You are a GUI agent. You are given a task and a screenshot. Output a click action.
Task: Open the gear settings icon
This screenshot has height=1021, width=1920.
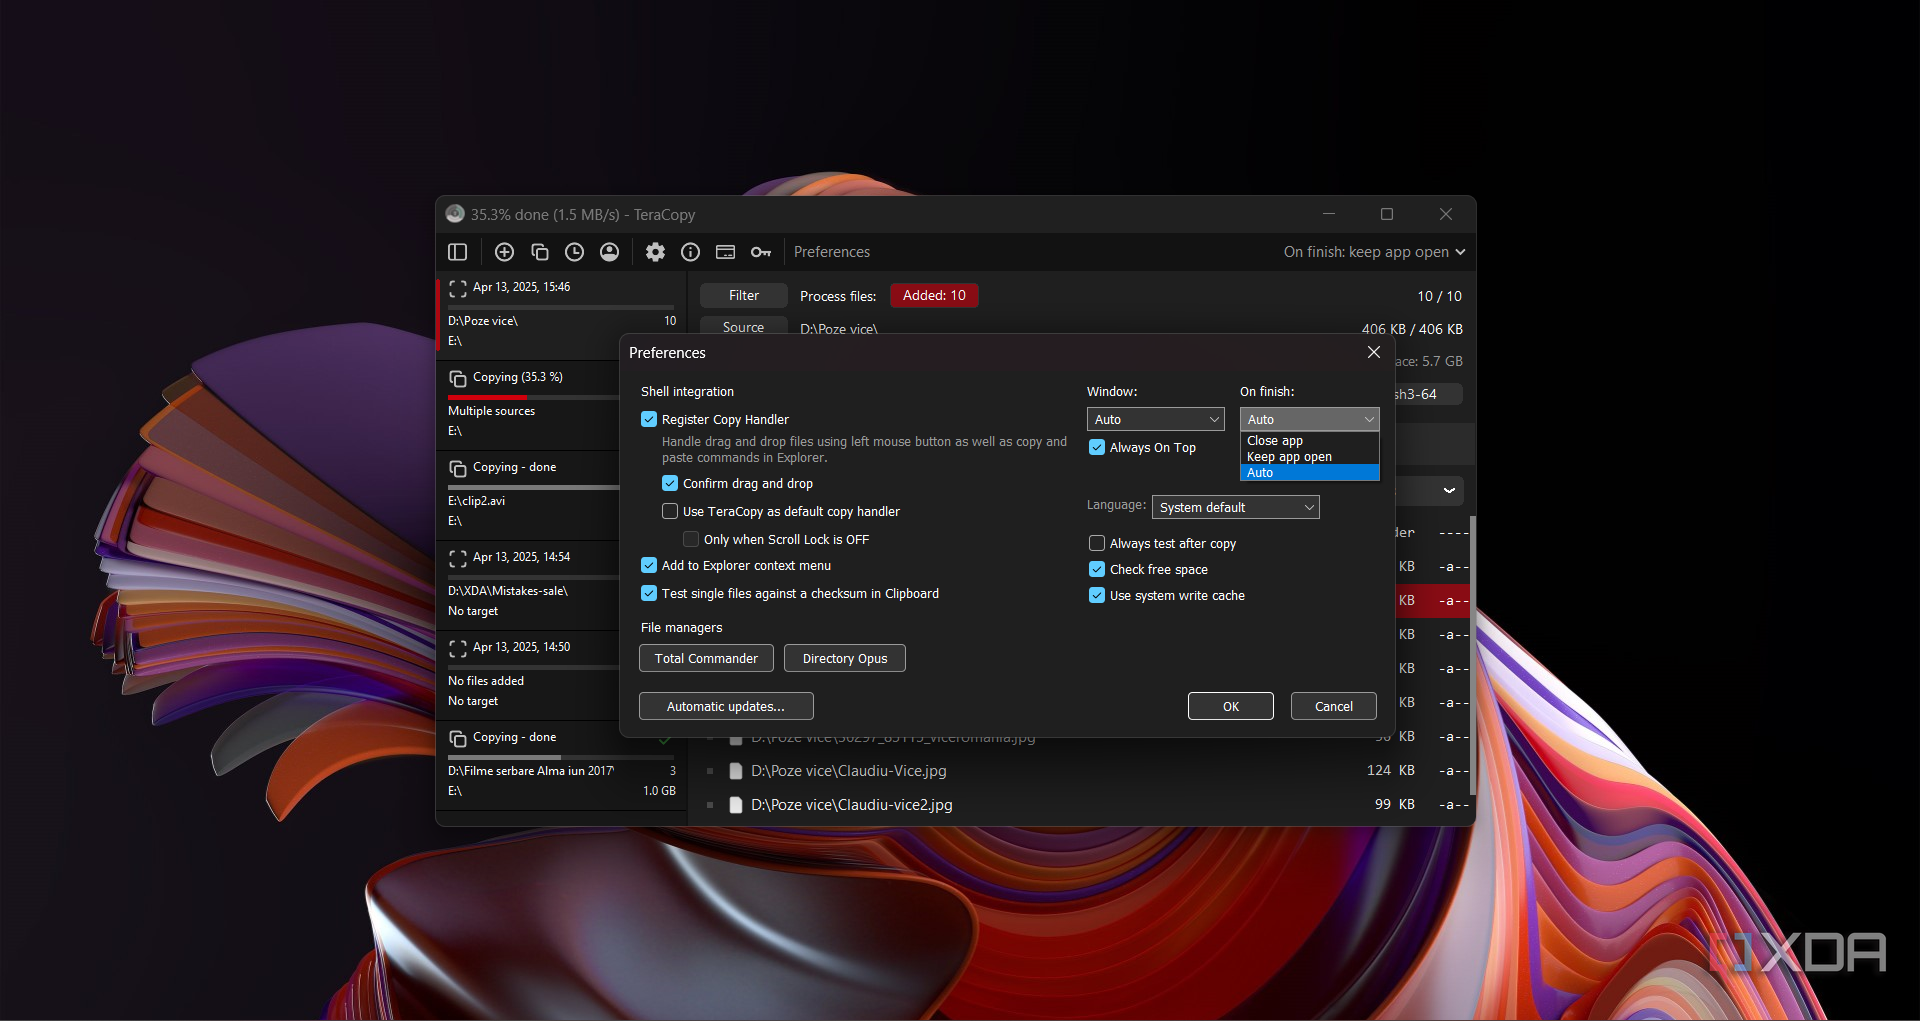[655, 252]
